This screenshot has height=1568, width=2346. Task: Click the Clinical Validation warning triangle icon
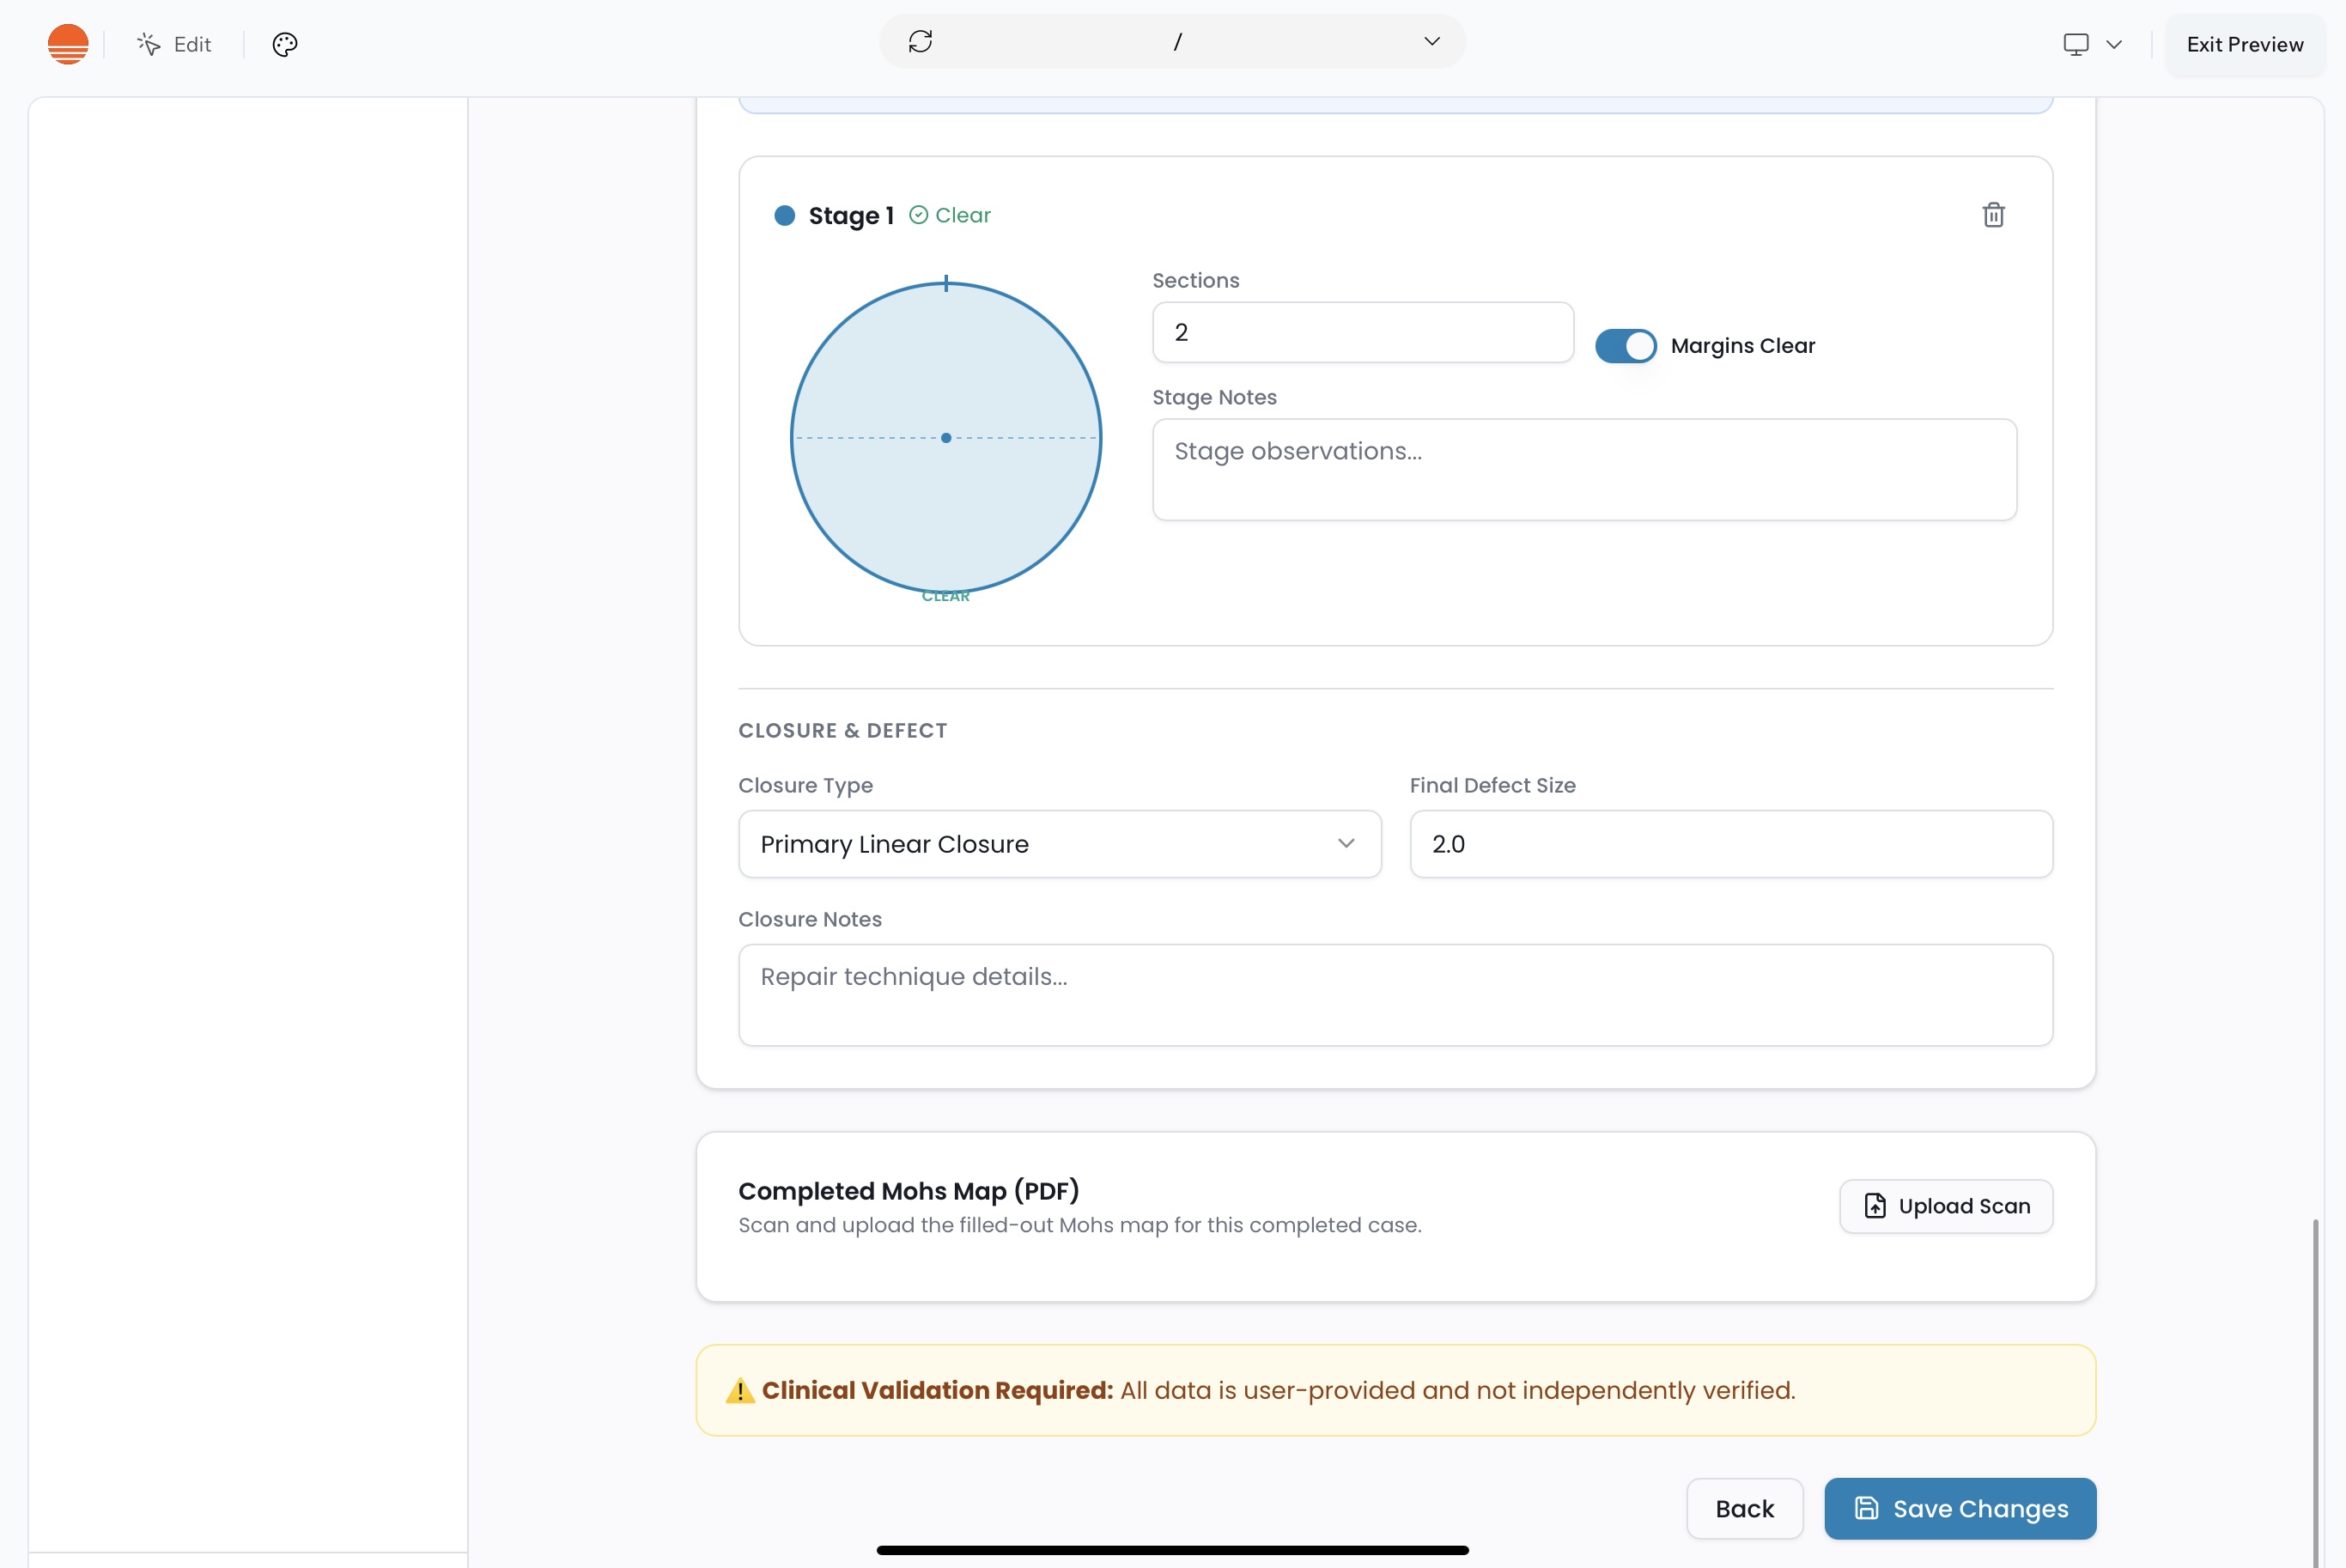coord(740,1391)
